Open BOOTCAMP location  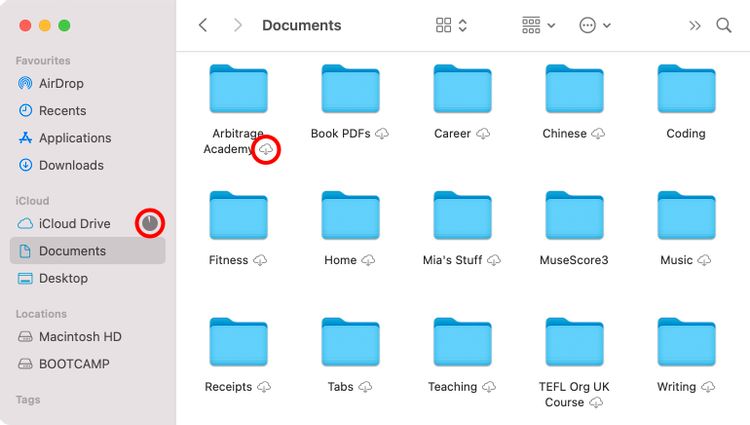(x=87, y=364)
